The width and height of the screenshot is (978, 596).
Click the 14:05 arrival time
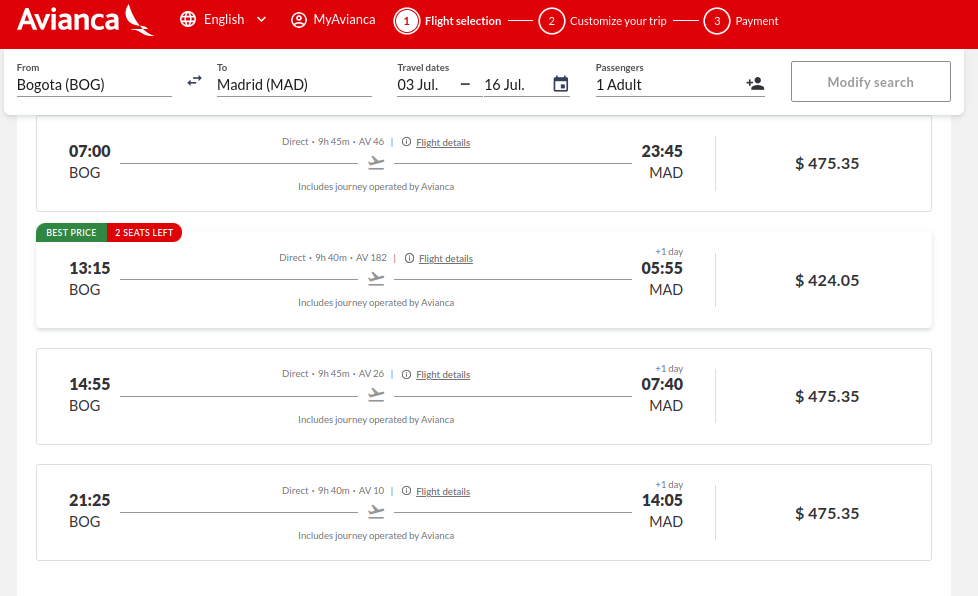pos(662,501)
